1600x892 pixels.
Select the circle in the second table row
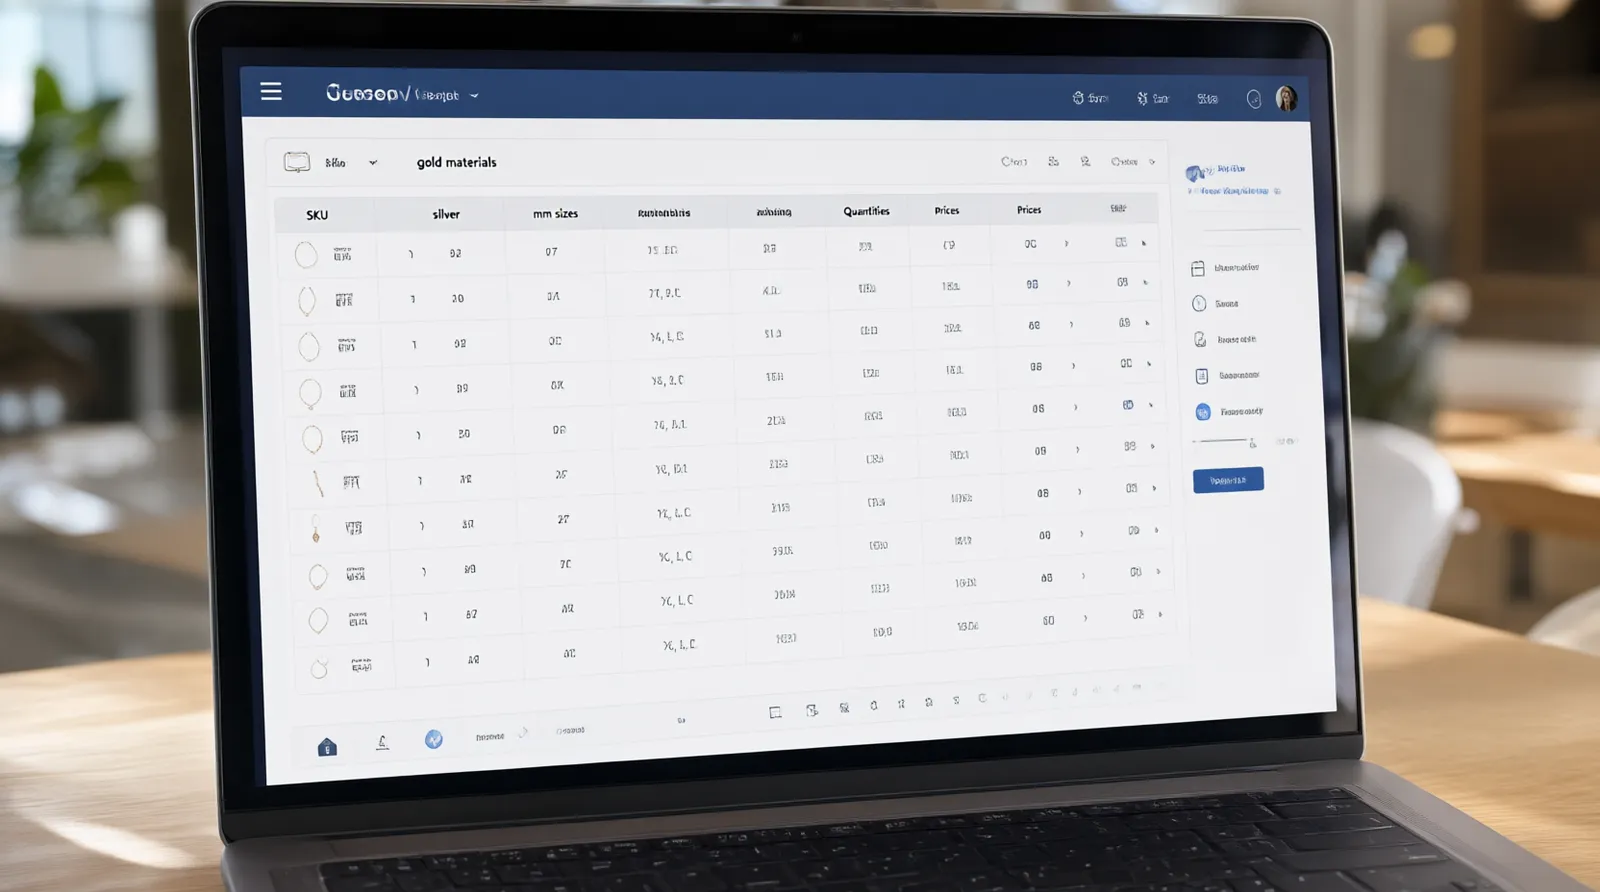click(x=307, y=300)
